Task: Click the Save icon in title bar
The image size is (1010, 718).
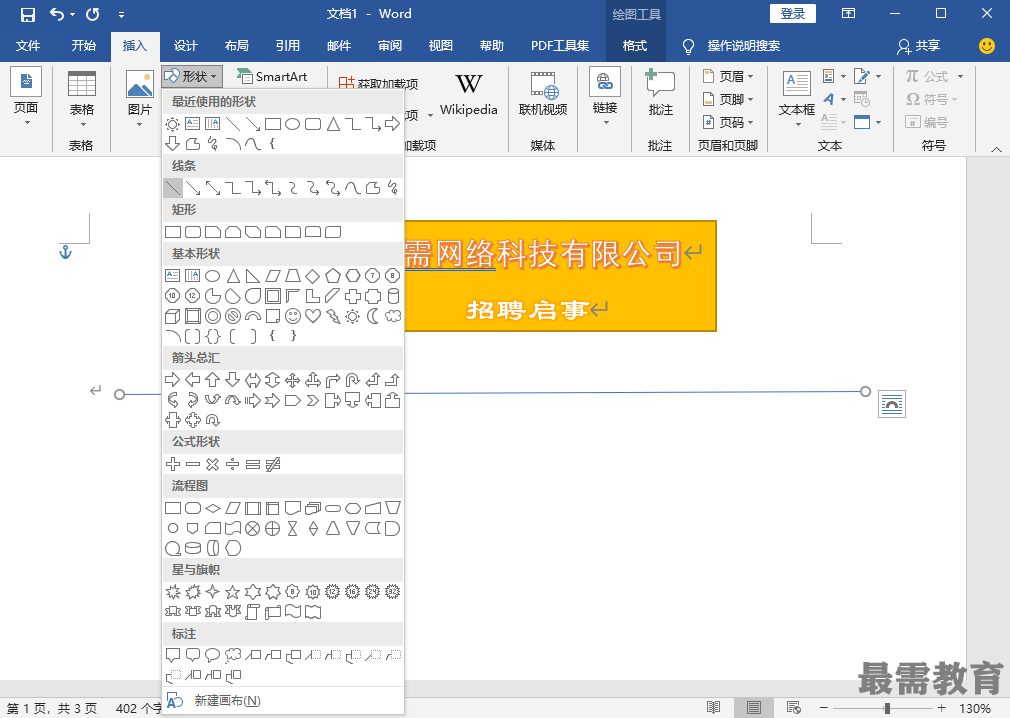Action: (27, 14)
